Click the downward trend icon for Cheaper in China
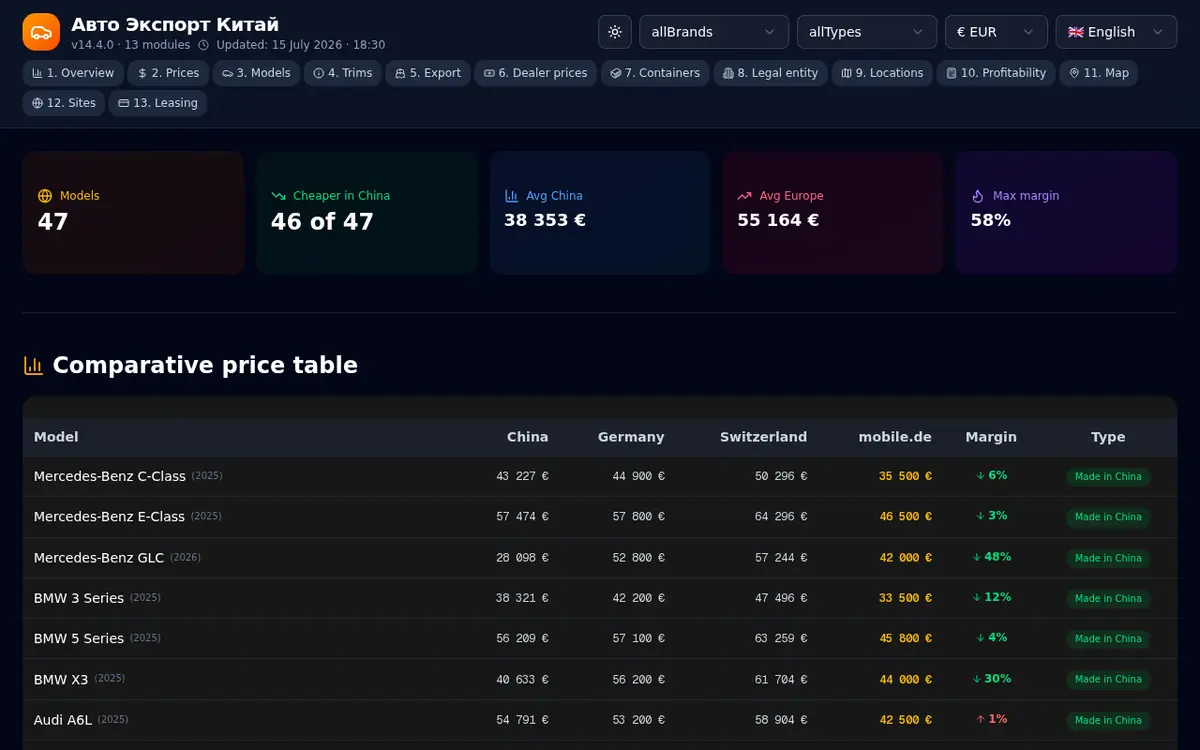This screenshot has height=750, width=1200. click(x=278, y=196)
